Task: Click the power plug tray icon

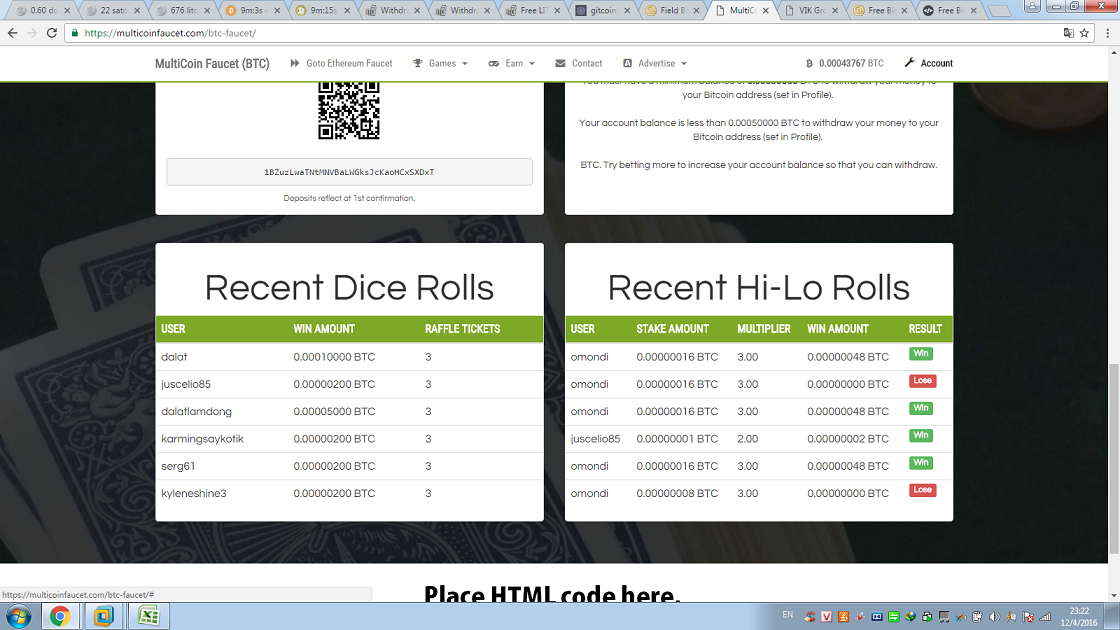Action: 978,616
